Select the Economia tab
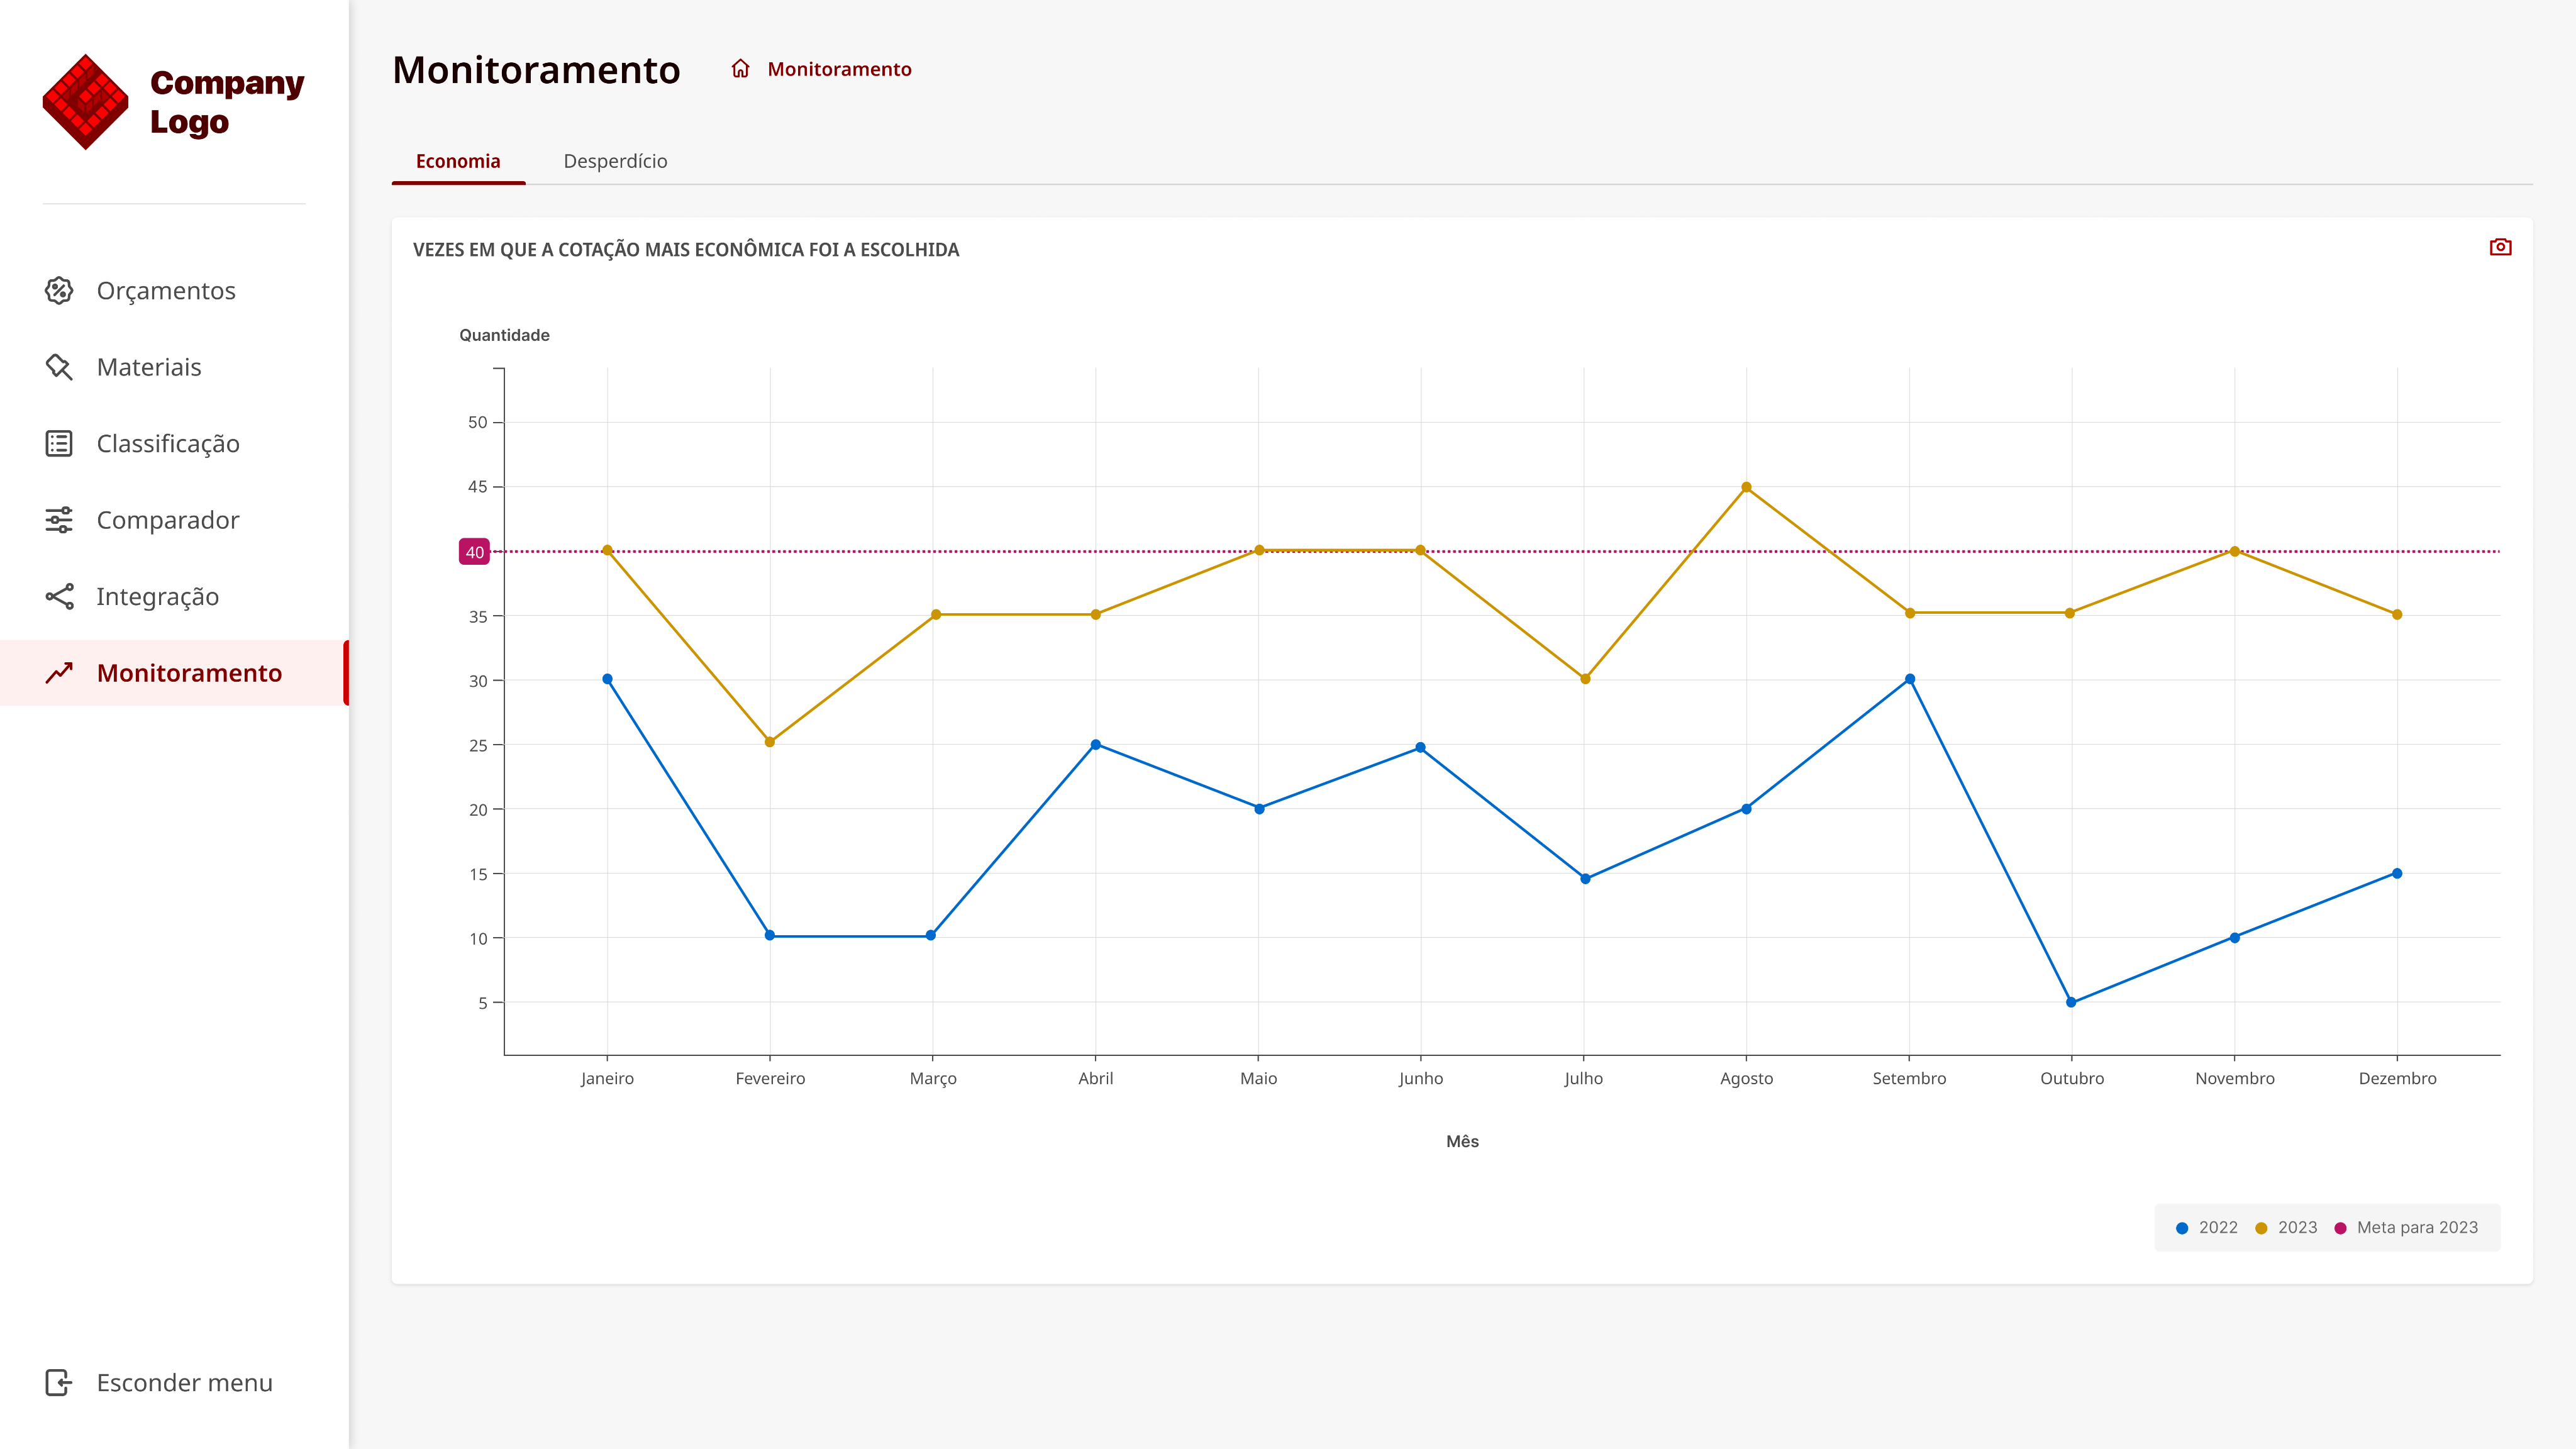The width and height of the screenshot is (2576, 1449). (x=458, y=161)
